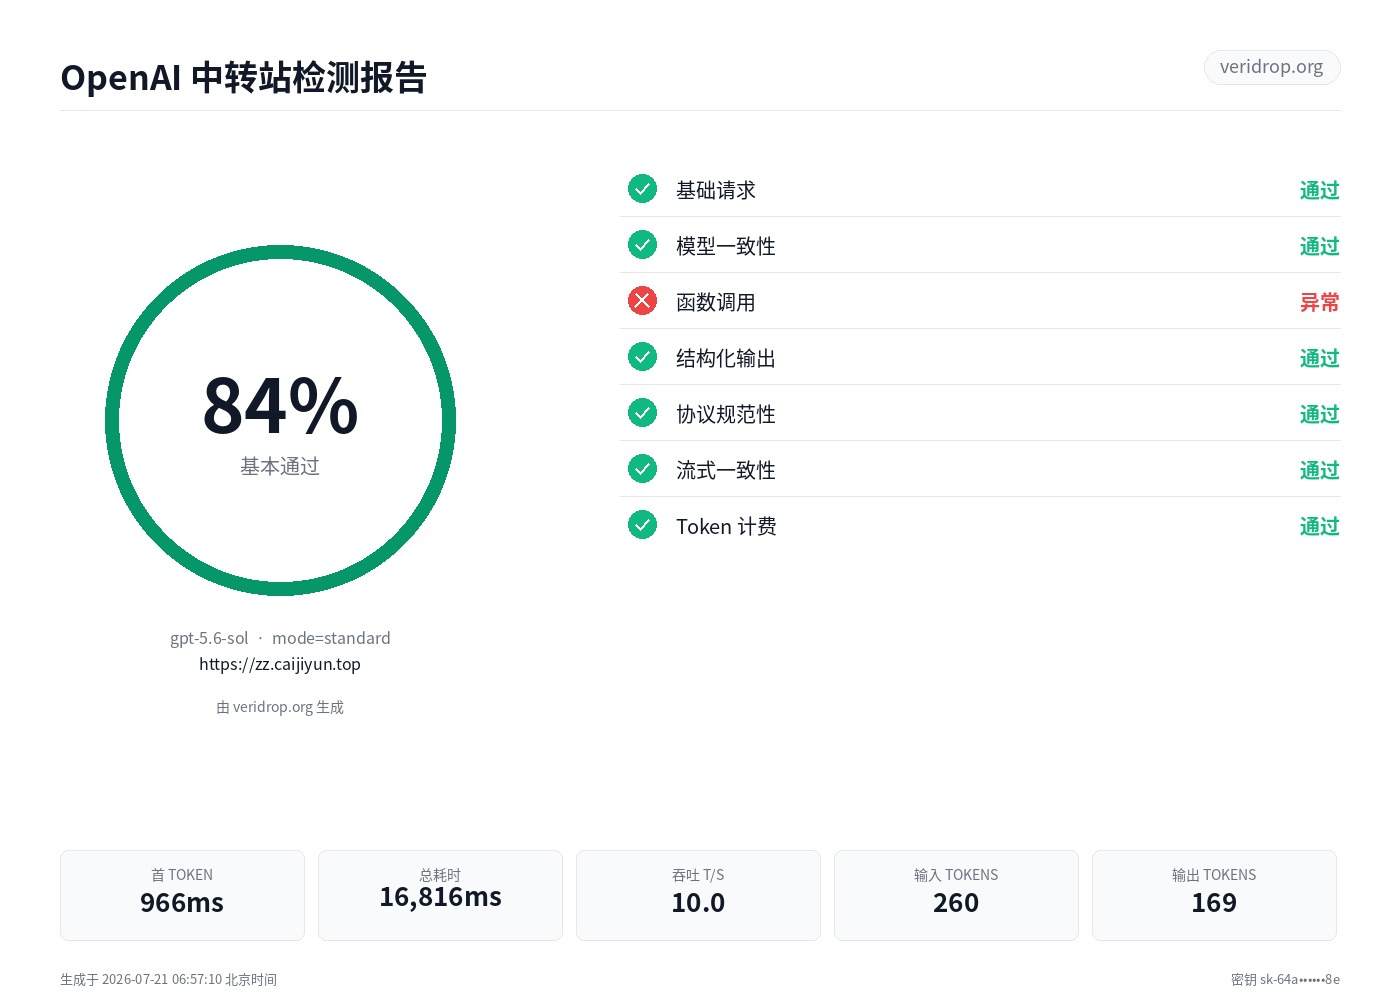
Task: Click the 总耗时 16,816ms stat card
Action: [x=440, y=895]
